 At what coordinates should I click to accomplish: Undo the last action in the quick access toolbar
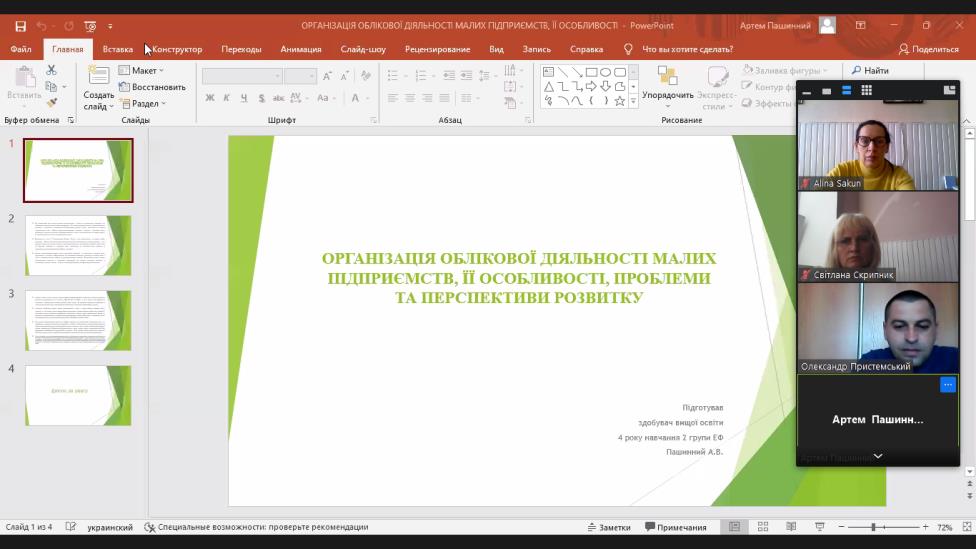(41, 26)
